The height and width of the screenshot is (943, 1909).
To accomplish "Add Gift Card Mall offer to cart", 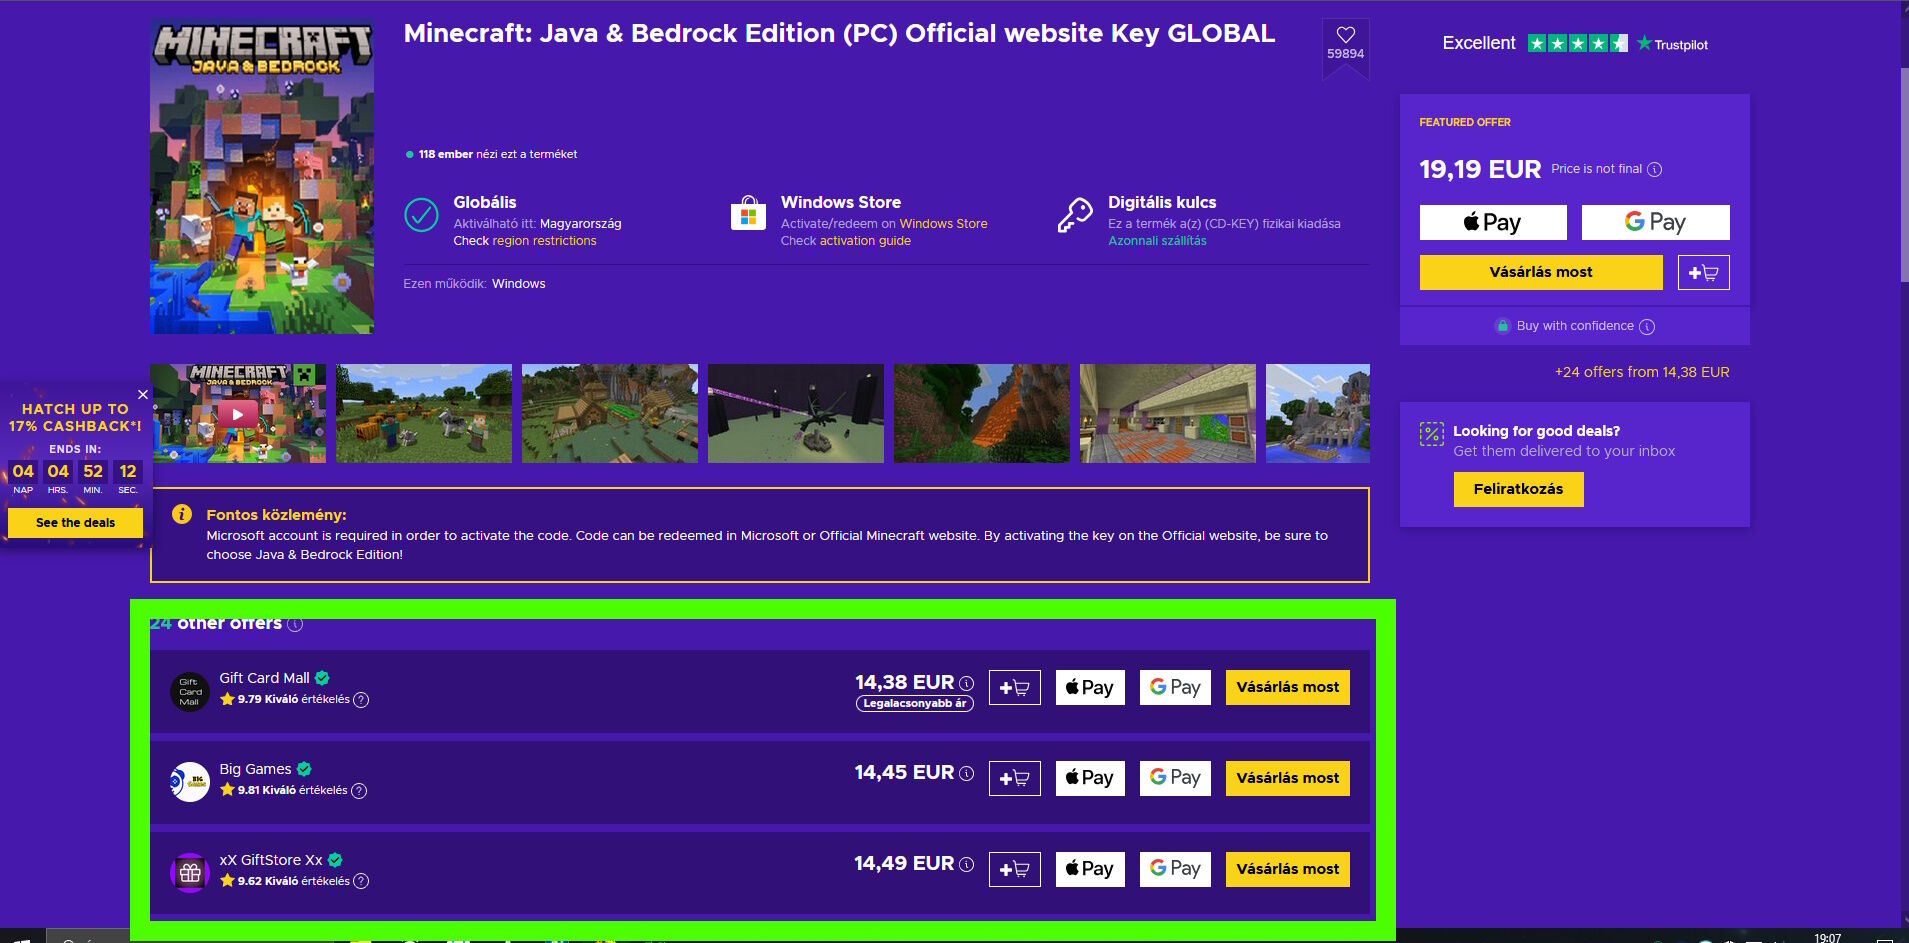I will 1015,688.
